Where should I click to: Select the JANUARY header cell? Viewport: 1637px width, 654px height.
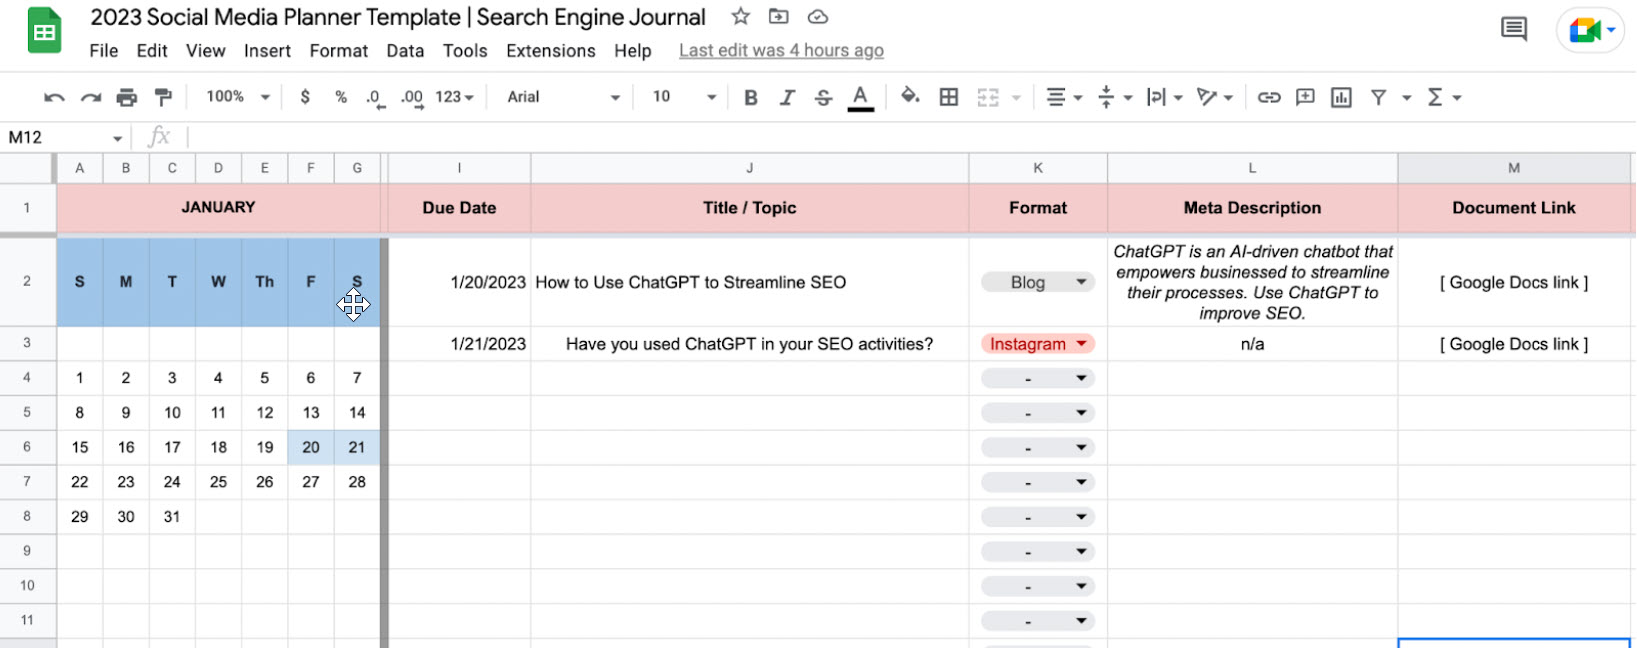pyautogui.click(x=218, y=208)
